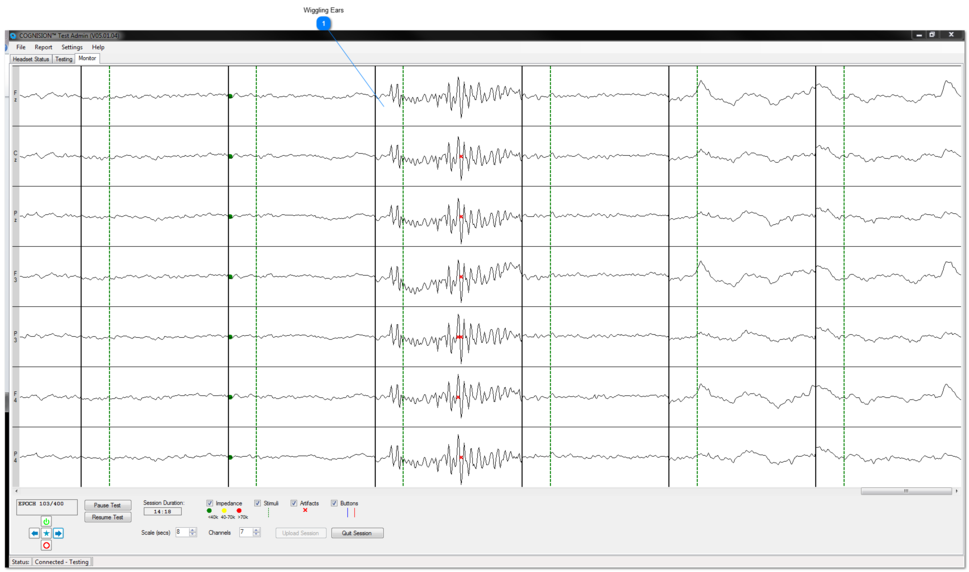This screenshot has height=572, width=969.
Task: Click the green power icon
Action: 46,522
